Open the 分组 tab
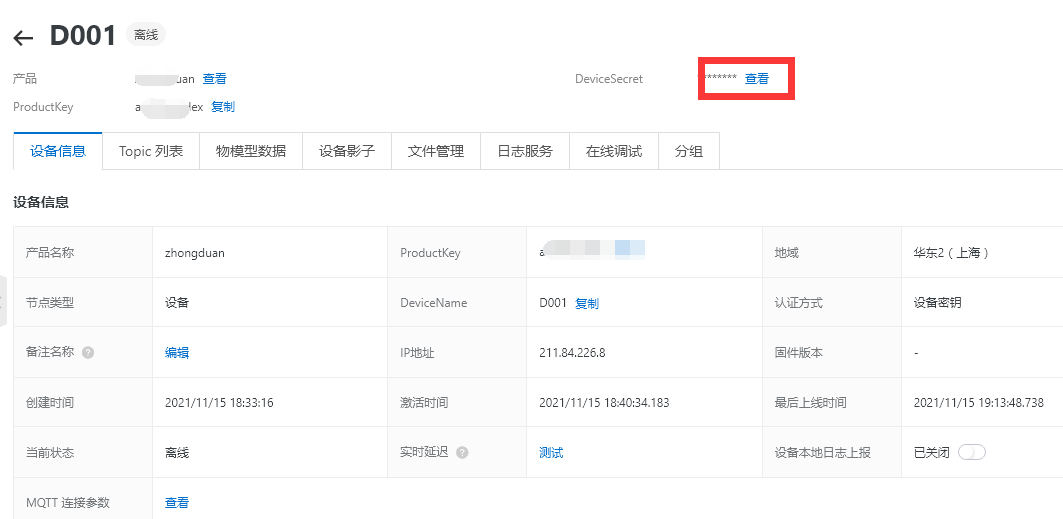 coord(689,151)
